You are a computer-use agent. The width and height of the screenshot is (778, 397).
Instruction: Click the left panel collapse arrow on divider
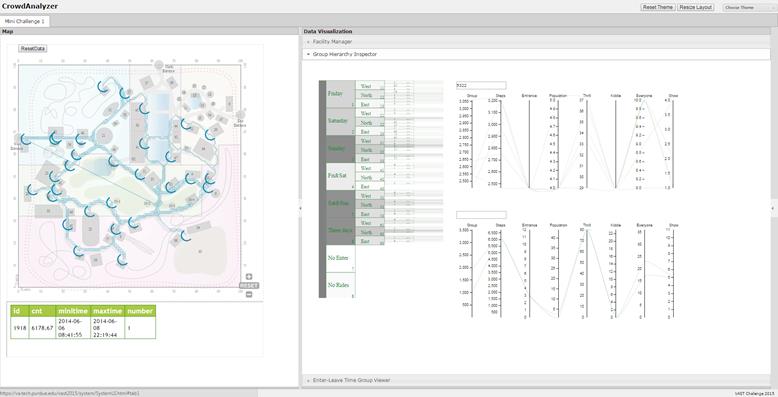point(300,209)
